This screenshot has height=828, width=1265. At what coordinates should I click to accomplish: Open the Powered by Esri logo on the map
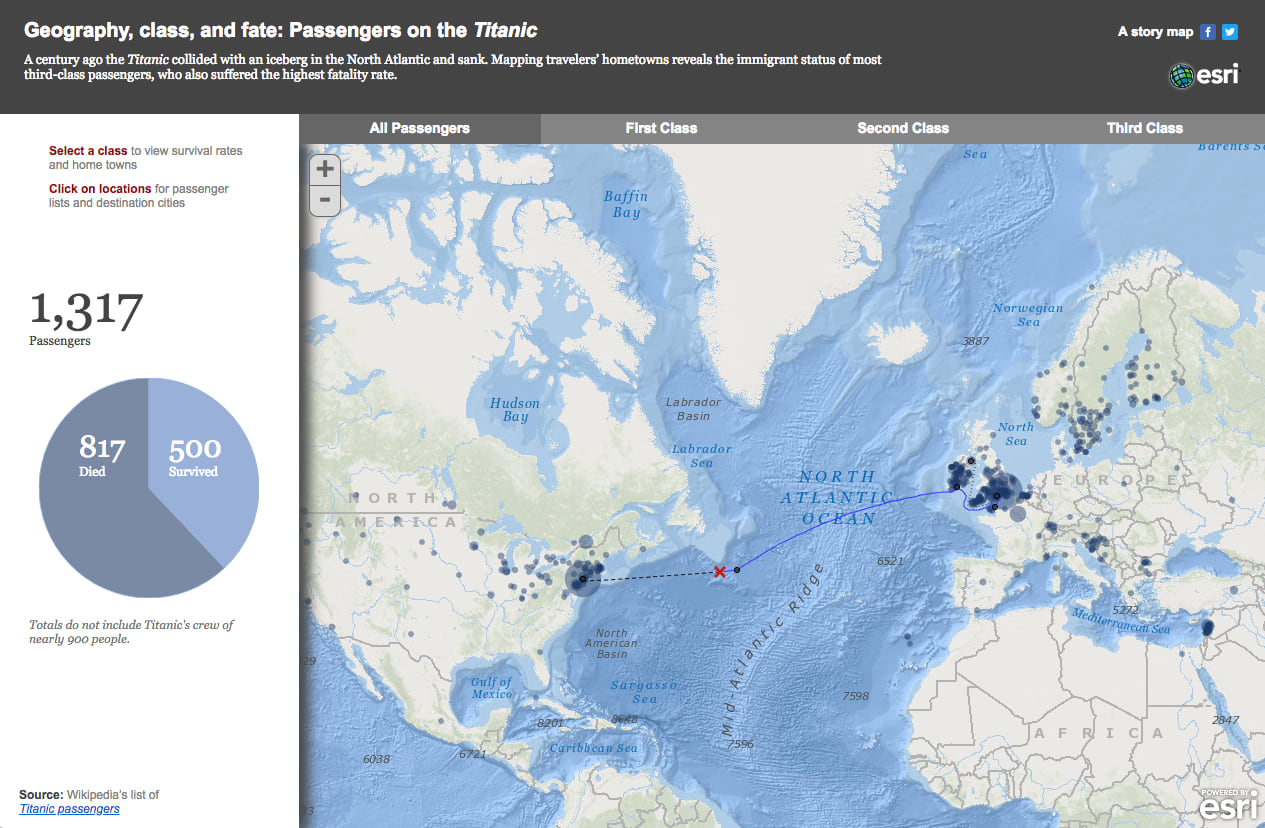click(x=1229, y=803)
